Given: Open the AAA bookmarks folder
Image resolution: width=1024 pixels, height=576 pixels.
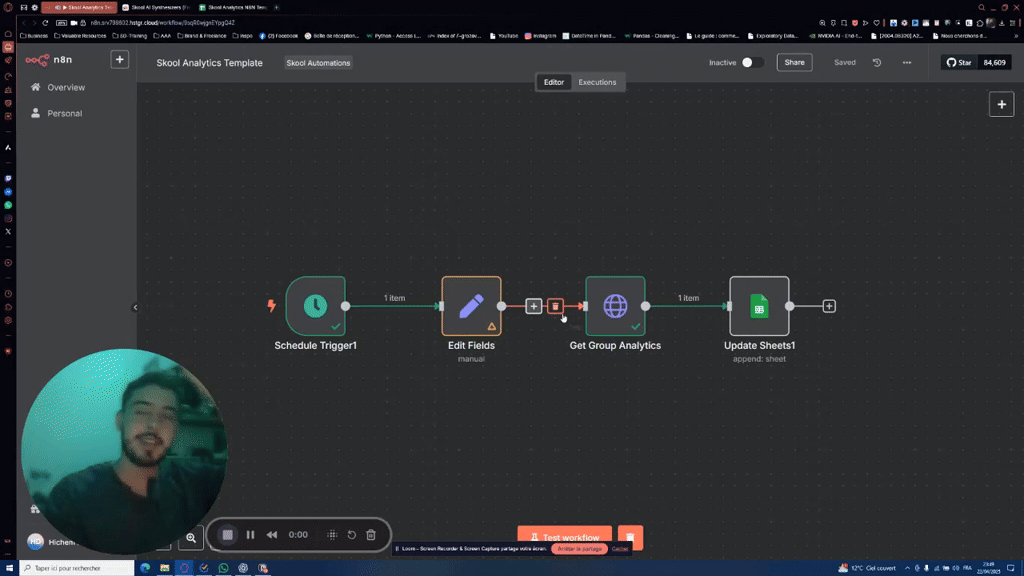Looking at the screenshot, I should [x=162, y=36].
